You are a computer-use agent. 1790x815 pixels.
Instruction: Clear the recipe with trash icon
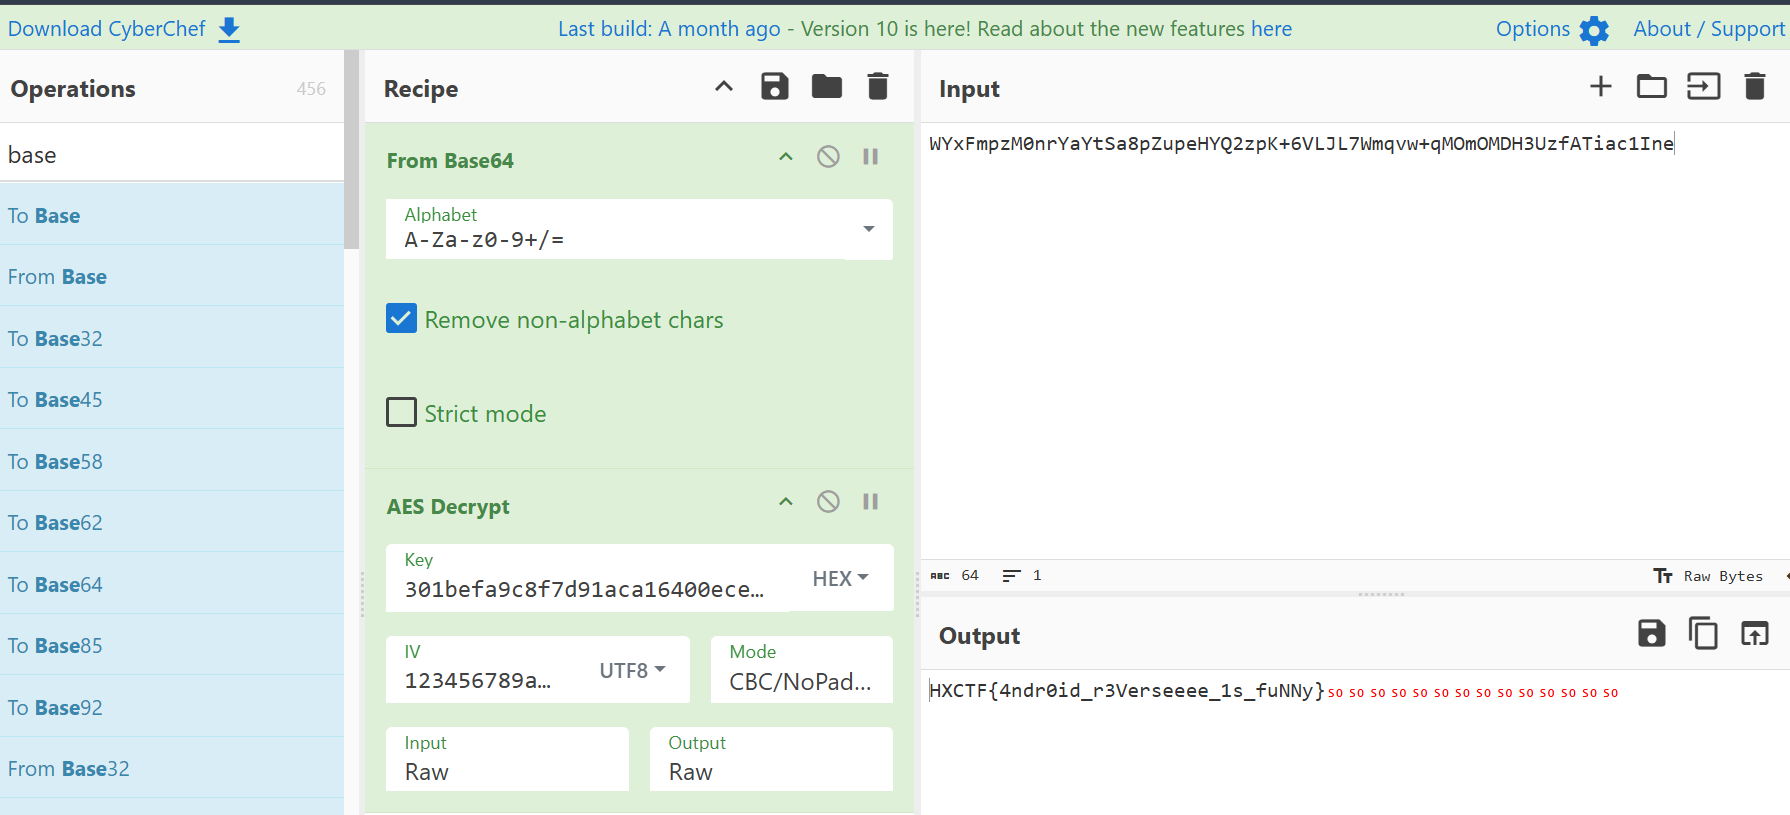coord(877,87)
